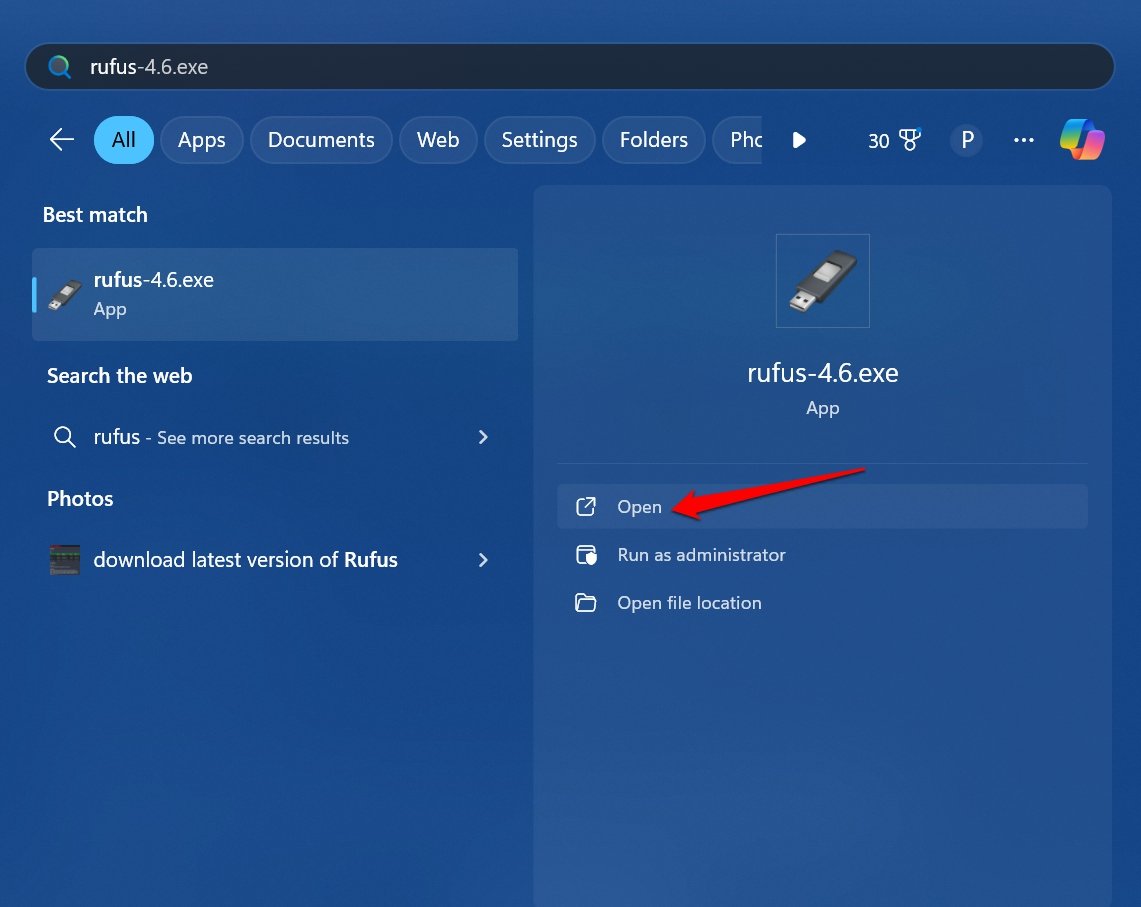
Task: Switch to the Apps filter tab
Action: [x=202, y=140]
